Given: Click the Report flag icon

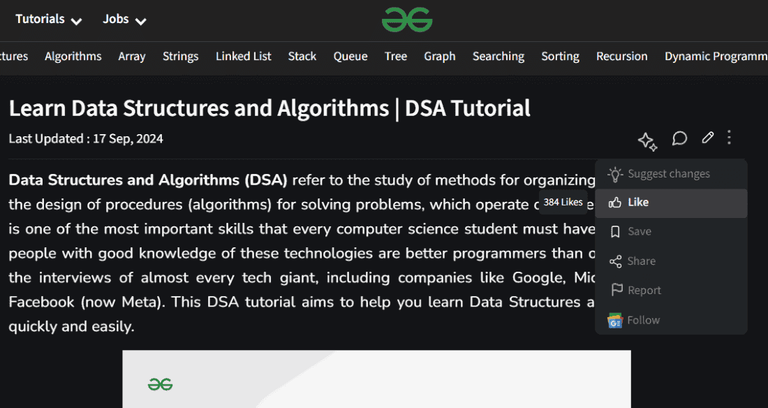Looking at the screenshot, I should pyautogui.click(x=615, y=291).
